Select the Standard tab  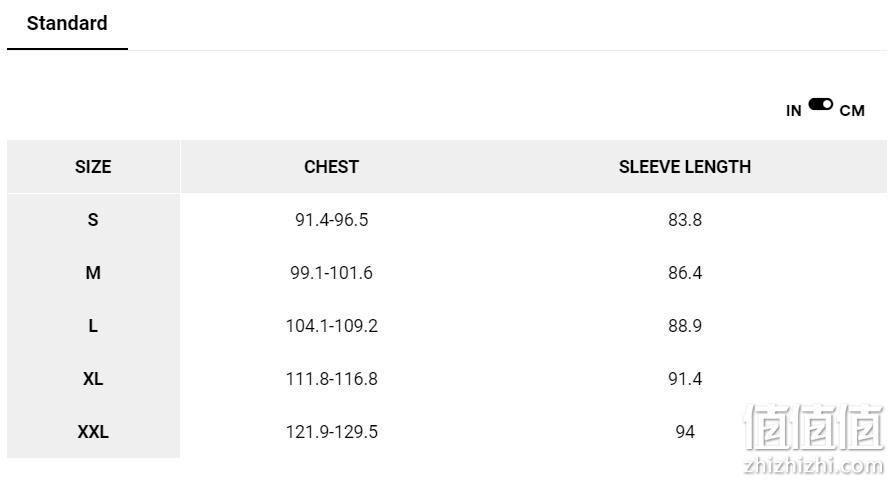[67, 24]
